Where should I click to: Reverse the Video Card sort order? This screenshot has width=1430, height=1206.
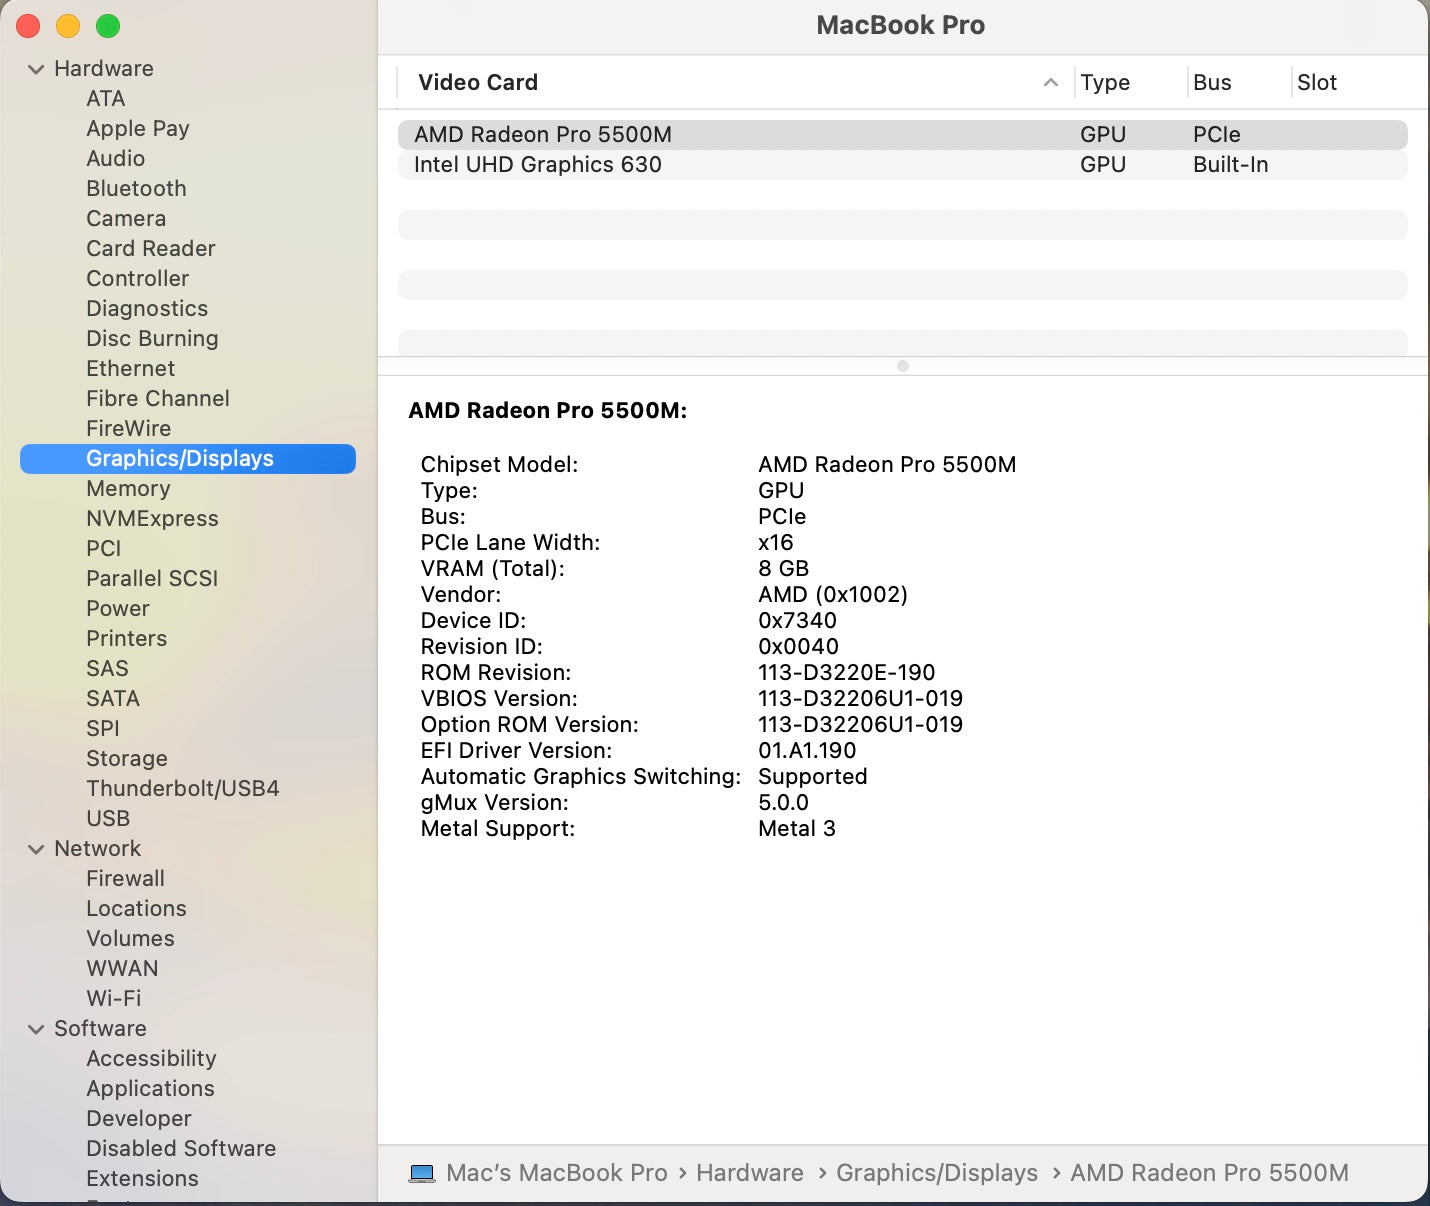[x=1049, y=82]
